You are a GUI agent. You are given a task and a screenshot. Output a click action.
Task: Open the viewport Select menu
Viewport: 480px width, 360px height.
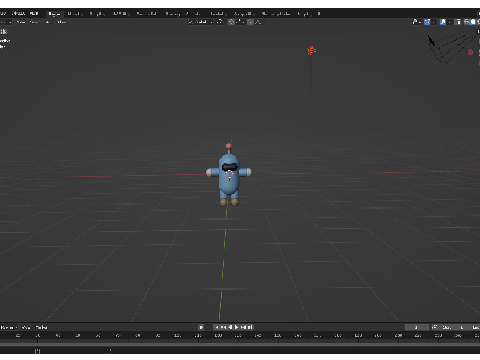[x=35, y=22]
